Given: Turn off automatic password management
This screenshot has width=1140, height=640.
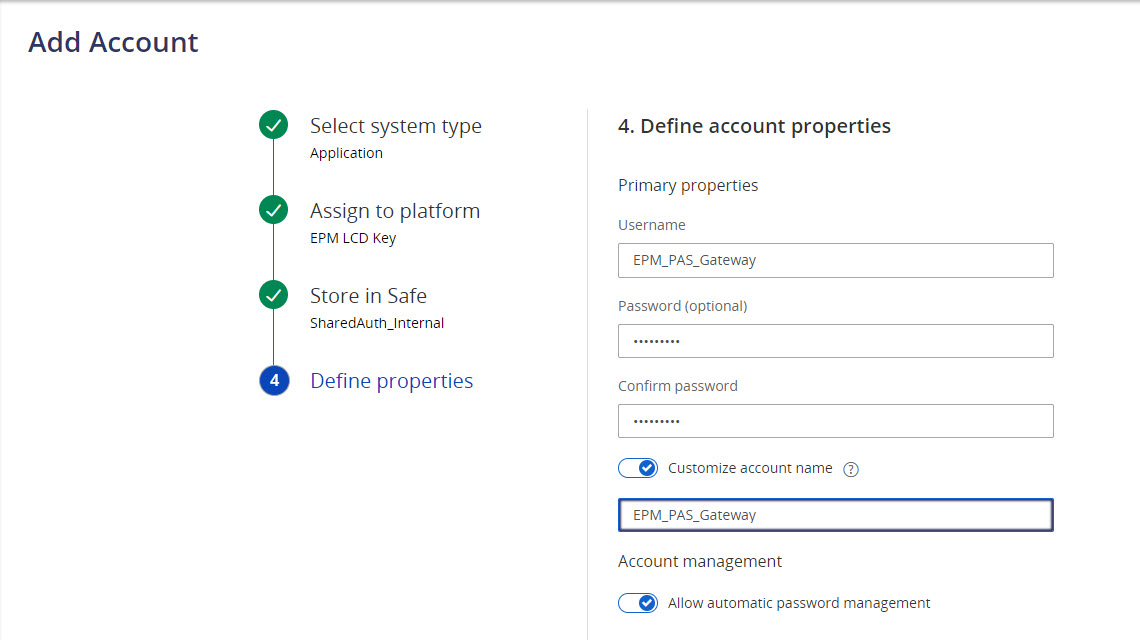Looking at the screenshot, I should click(638, 602).
